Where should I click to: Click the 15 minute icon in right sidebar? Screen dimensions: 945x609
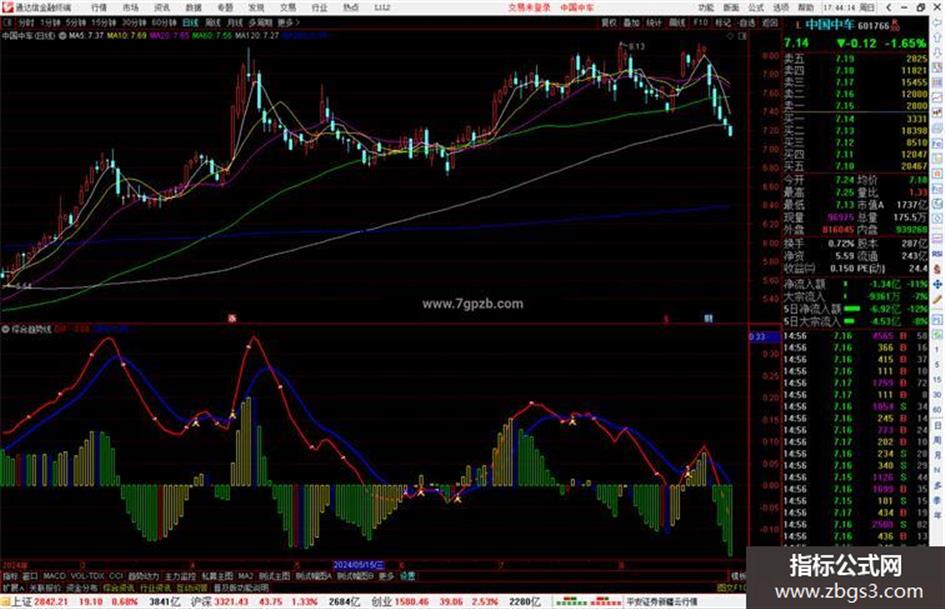[938, 380]
